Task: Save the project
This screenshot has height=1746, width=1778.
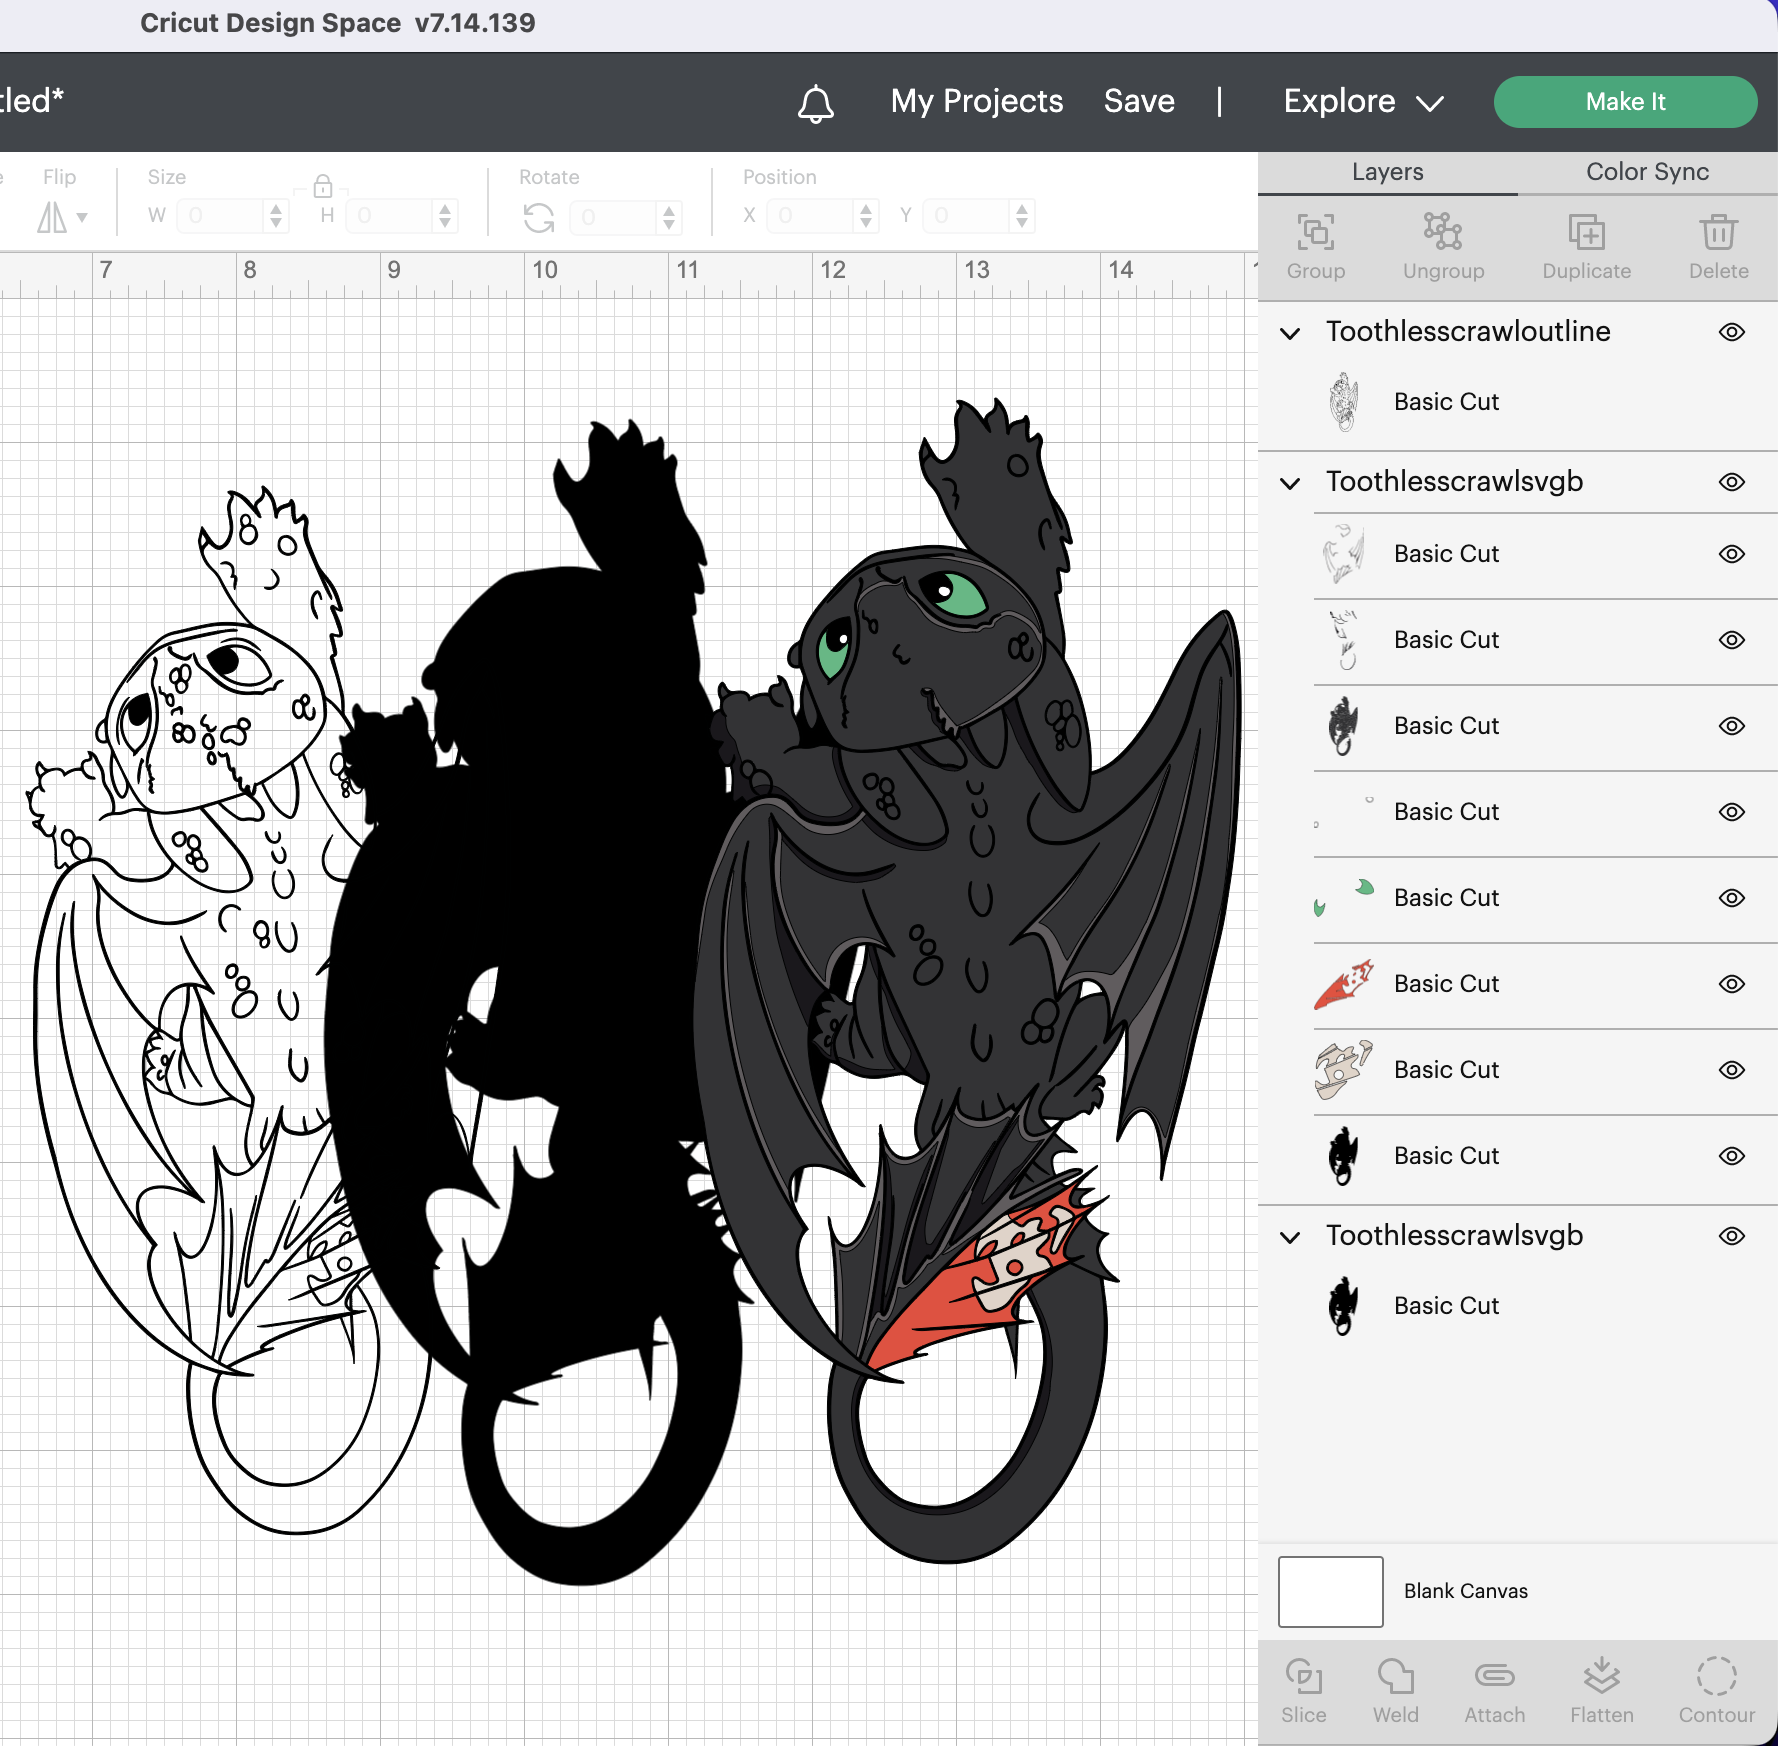Action: point(1138,101)
